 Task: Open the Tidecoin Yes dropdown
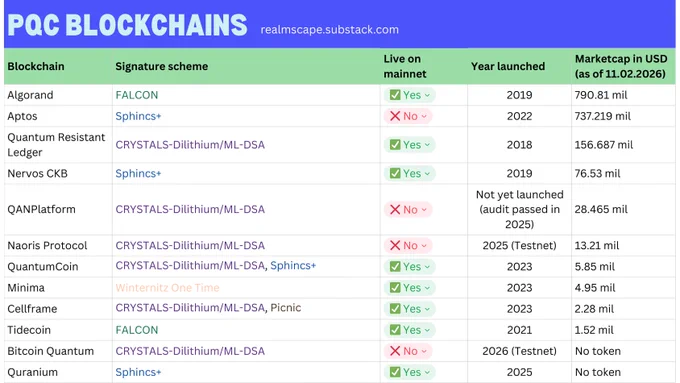click(x=409, y=330)
